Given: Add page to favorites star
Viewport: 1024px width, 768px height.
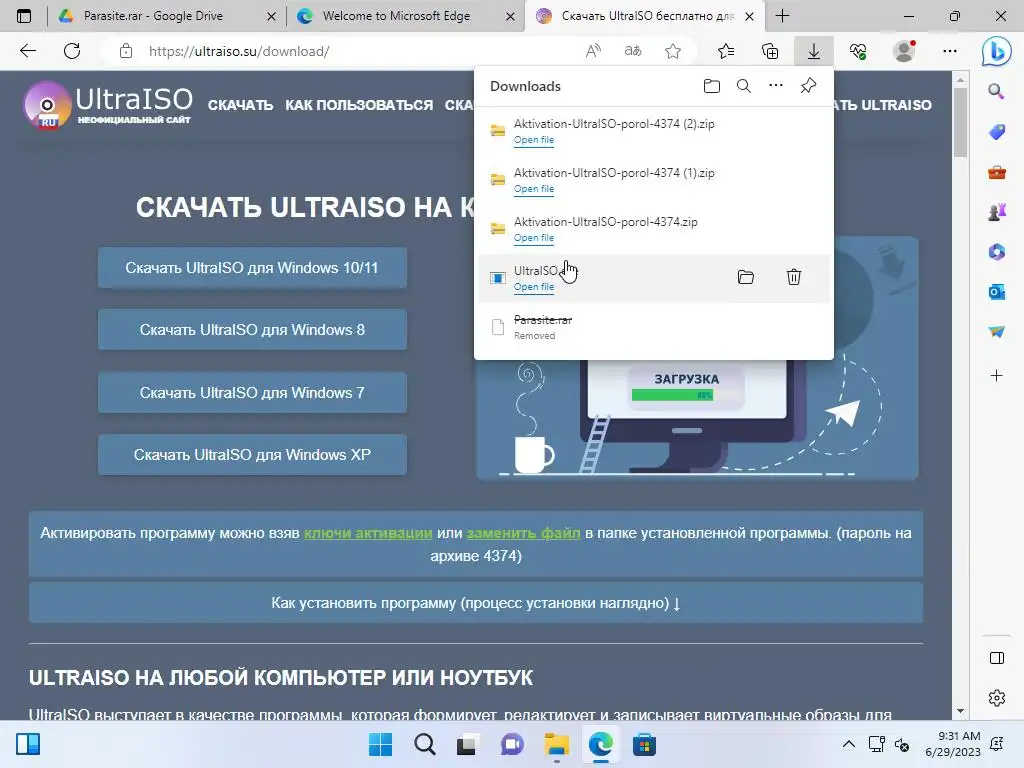Looking at the screenshot, I should (673, 51).
